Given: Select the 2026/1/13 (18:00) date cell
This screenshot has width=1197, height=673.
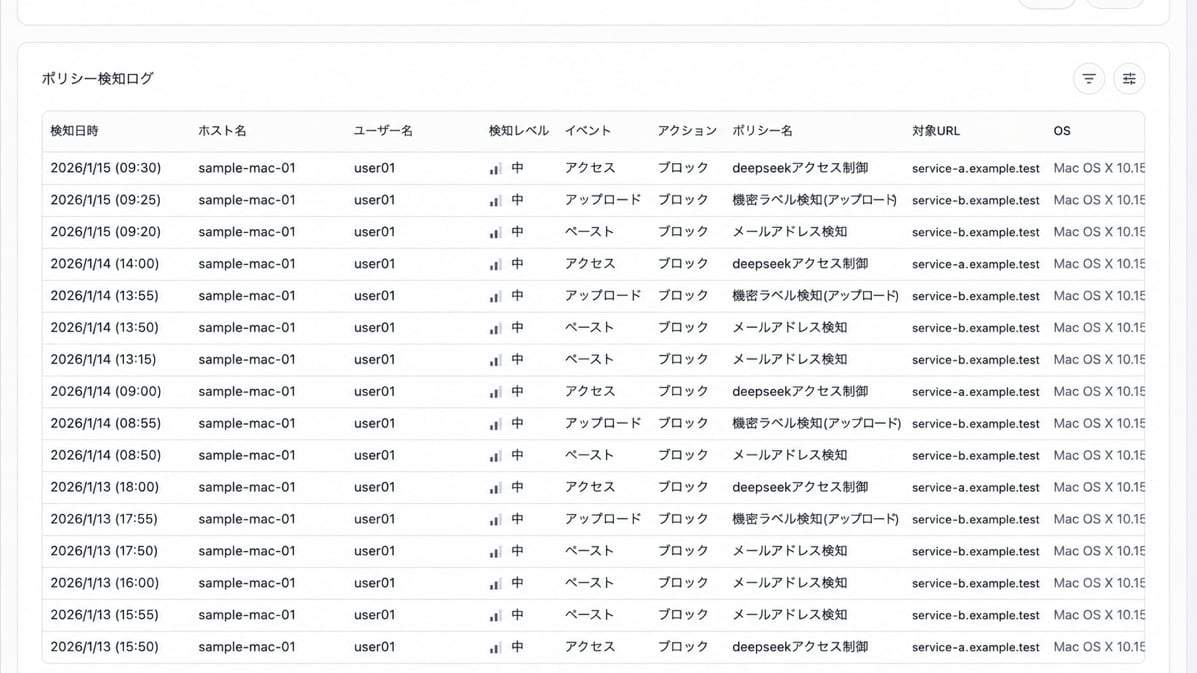Looking at the screenshot, I should (x=105, y=487).
